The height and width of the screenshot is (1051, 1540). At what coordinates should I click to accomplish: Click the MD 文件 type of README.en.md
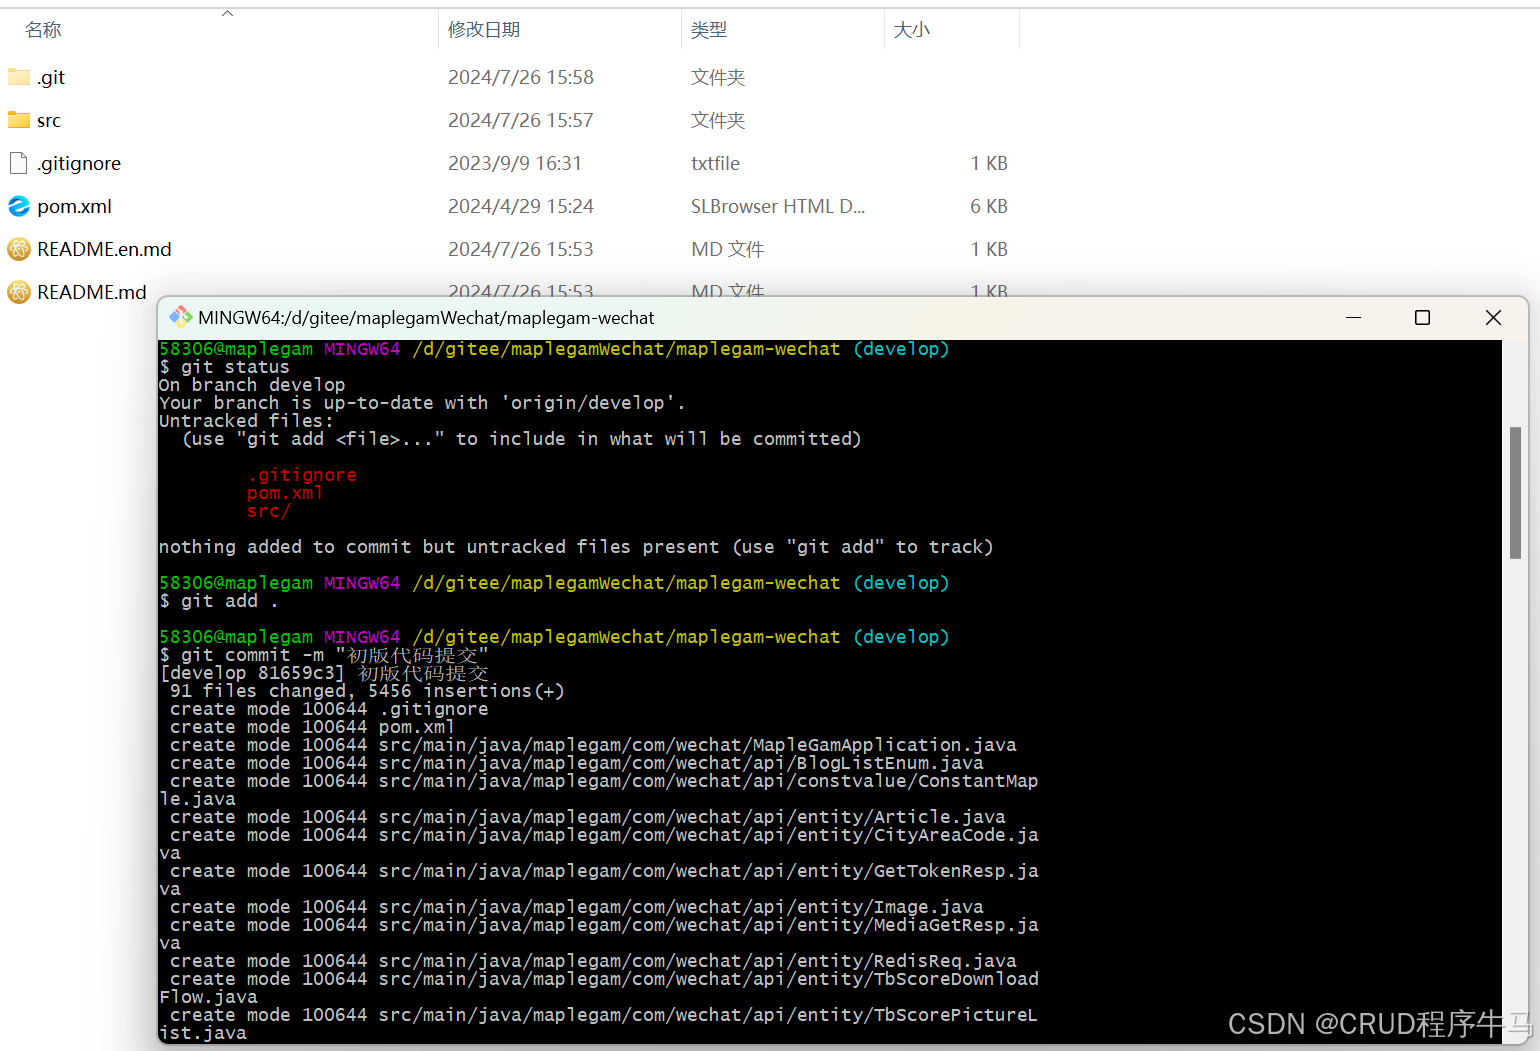pyautogui.click(x=728, y=249)
